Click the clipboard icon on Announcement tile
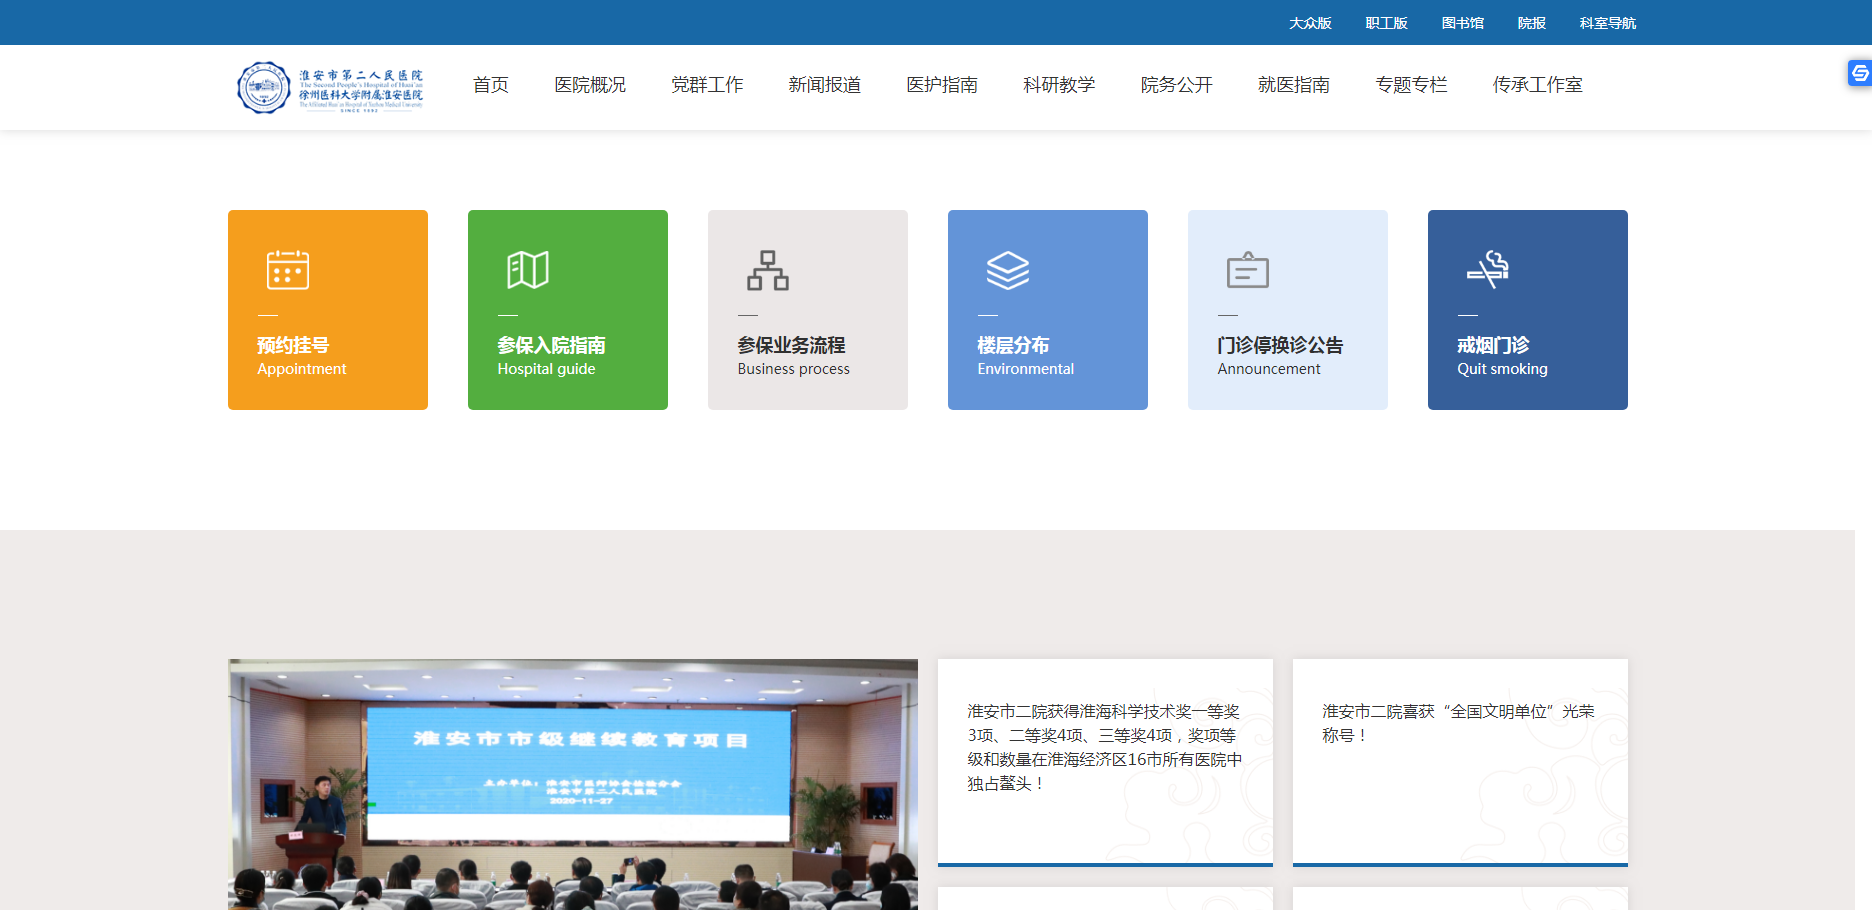This screenshot has width=1872, height=910. pyautogui.click(x=1247, y=270)
